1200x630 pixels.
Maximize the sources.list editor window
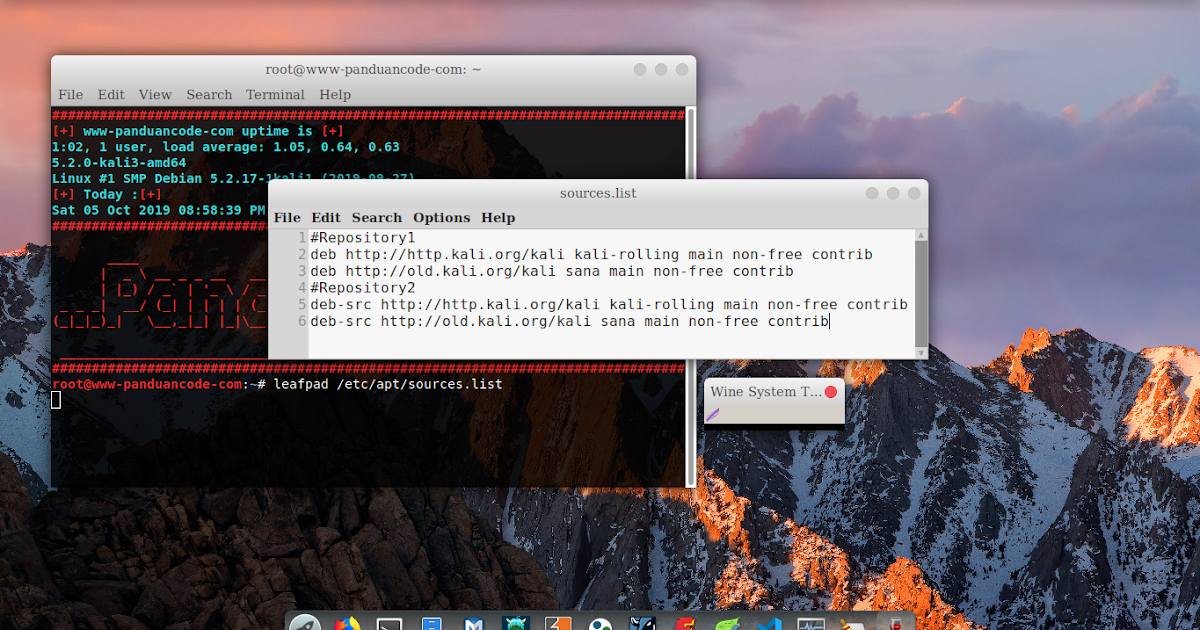pyautogui.click(x=893, y=193)
